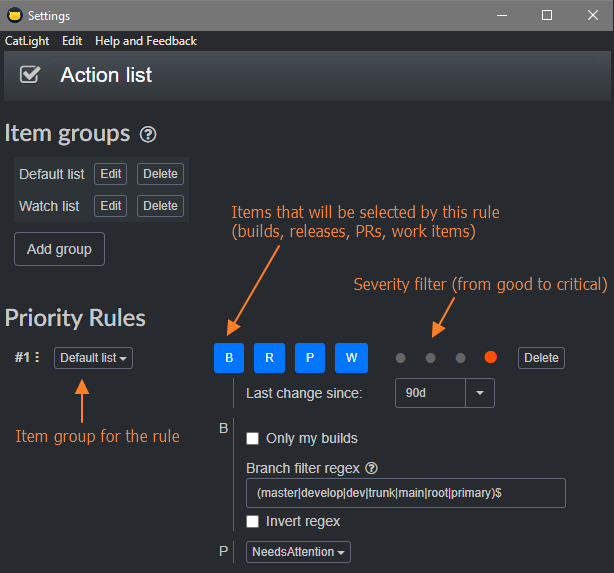
Task: Click the Branch filter regex help icon
Action: coord(371,468)
